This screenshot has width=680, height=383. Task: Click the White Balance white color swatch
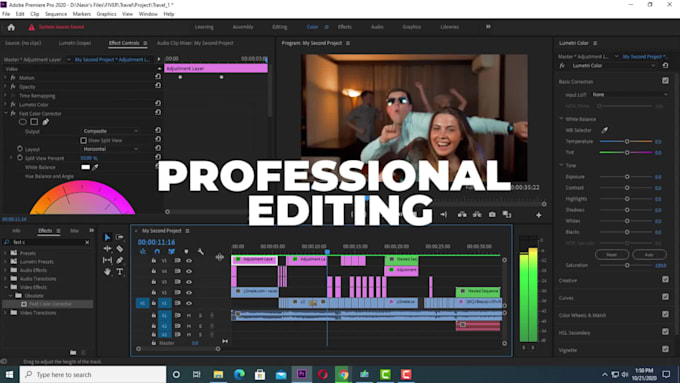[x=85, y=167]
